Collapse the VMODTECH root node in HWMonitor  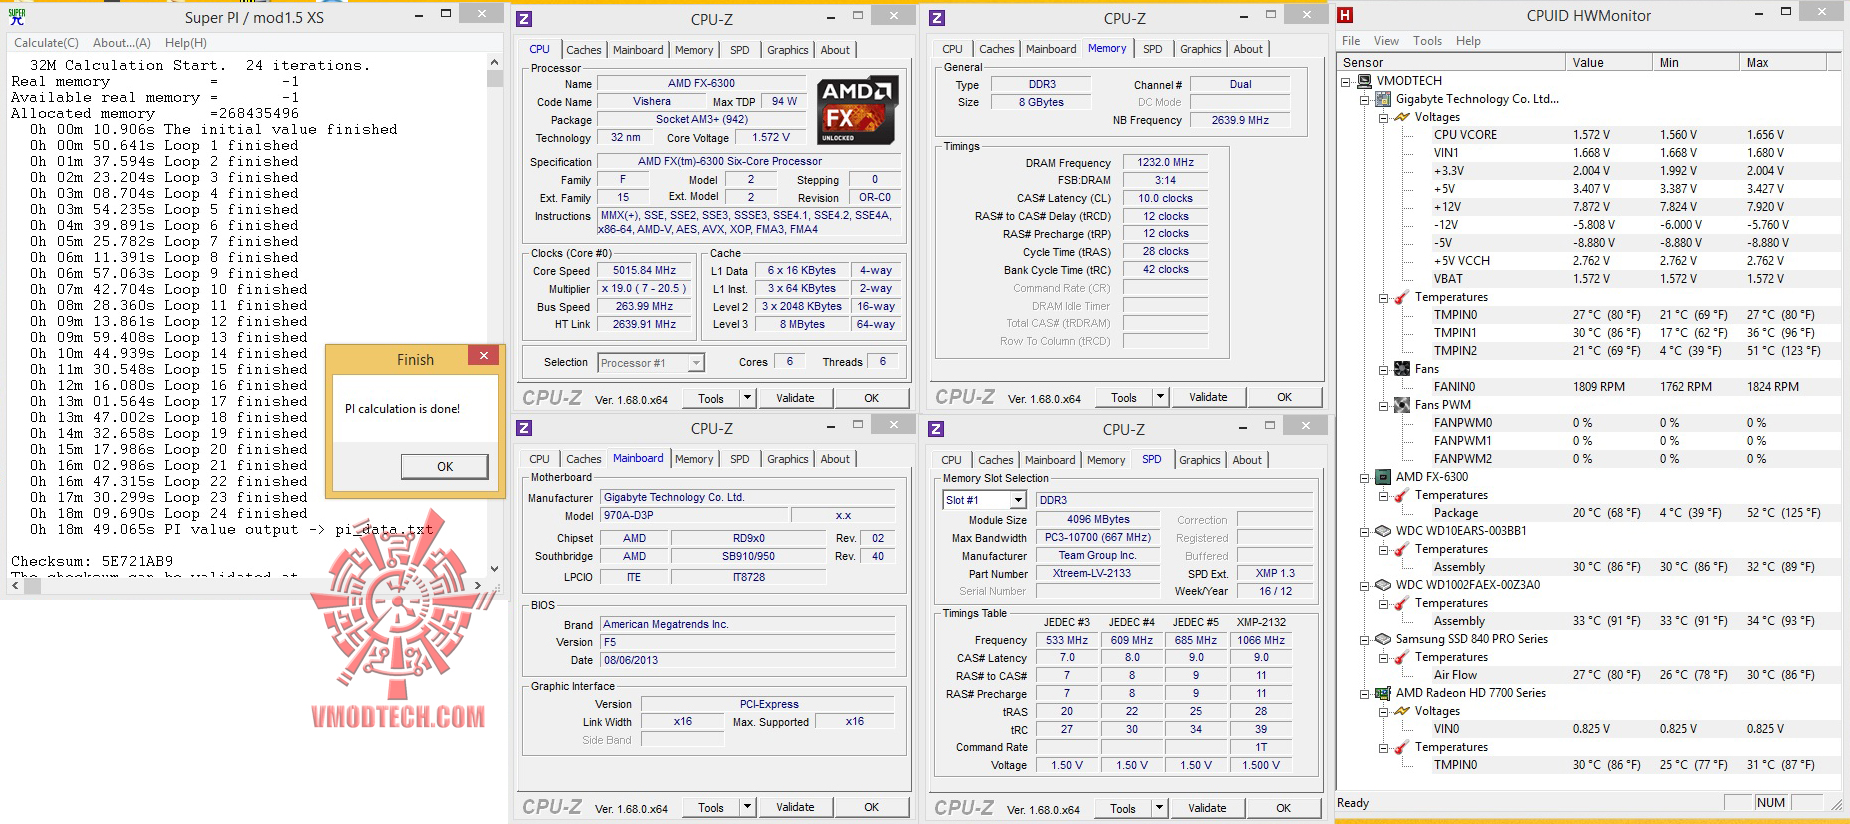(1346, 82)
